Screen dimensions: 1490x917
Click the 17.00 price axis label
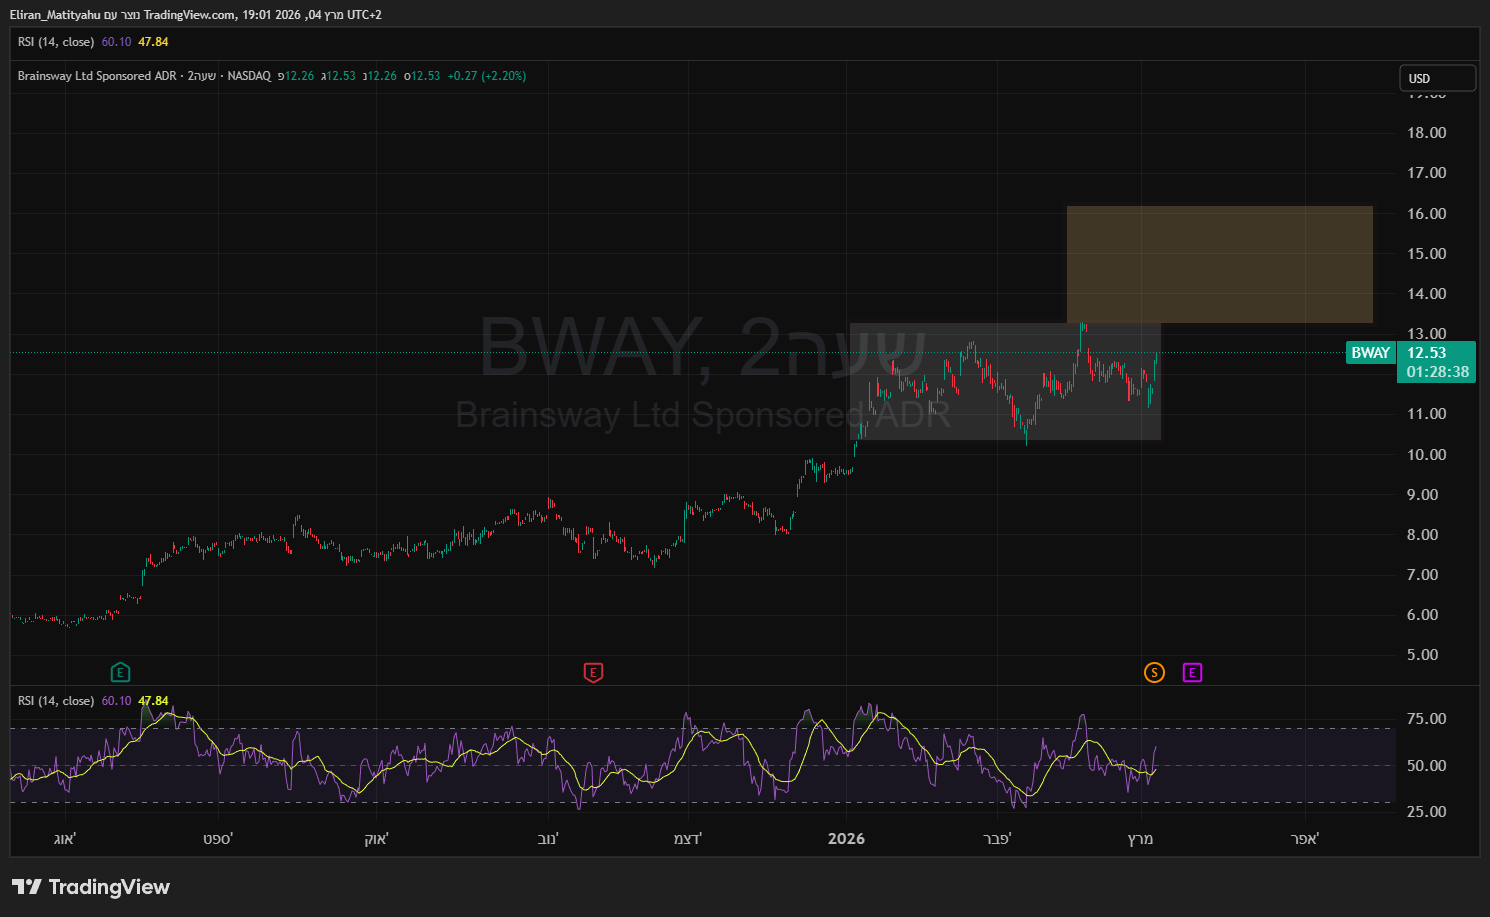coord(1427,173)
